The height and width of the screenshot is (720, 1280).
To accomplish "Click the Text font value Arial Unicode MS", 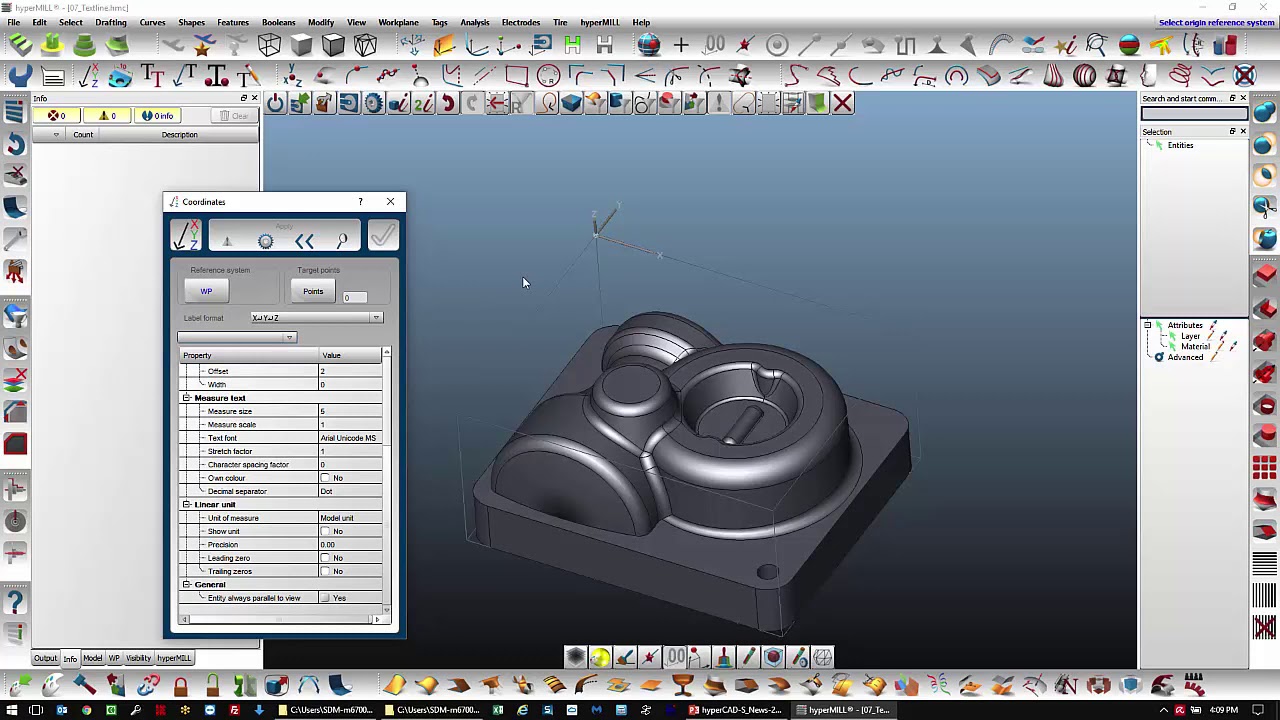I will pyautogui.click(x=349, y=438).
